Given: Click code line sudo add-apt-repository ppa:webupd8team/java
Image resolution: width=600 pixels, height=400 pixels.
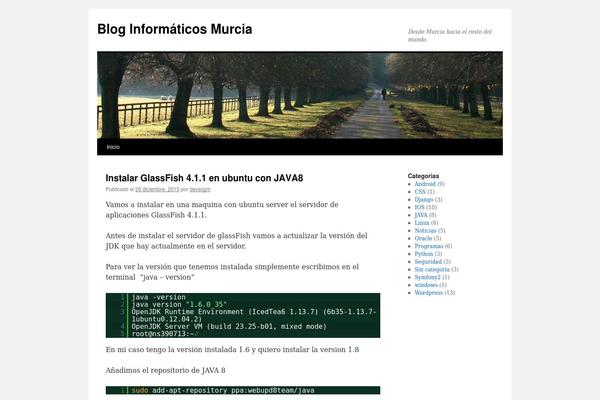Looking at the screenshot, I should click(x=223, y=390).
